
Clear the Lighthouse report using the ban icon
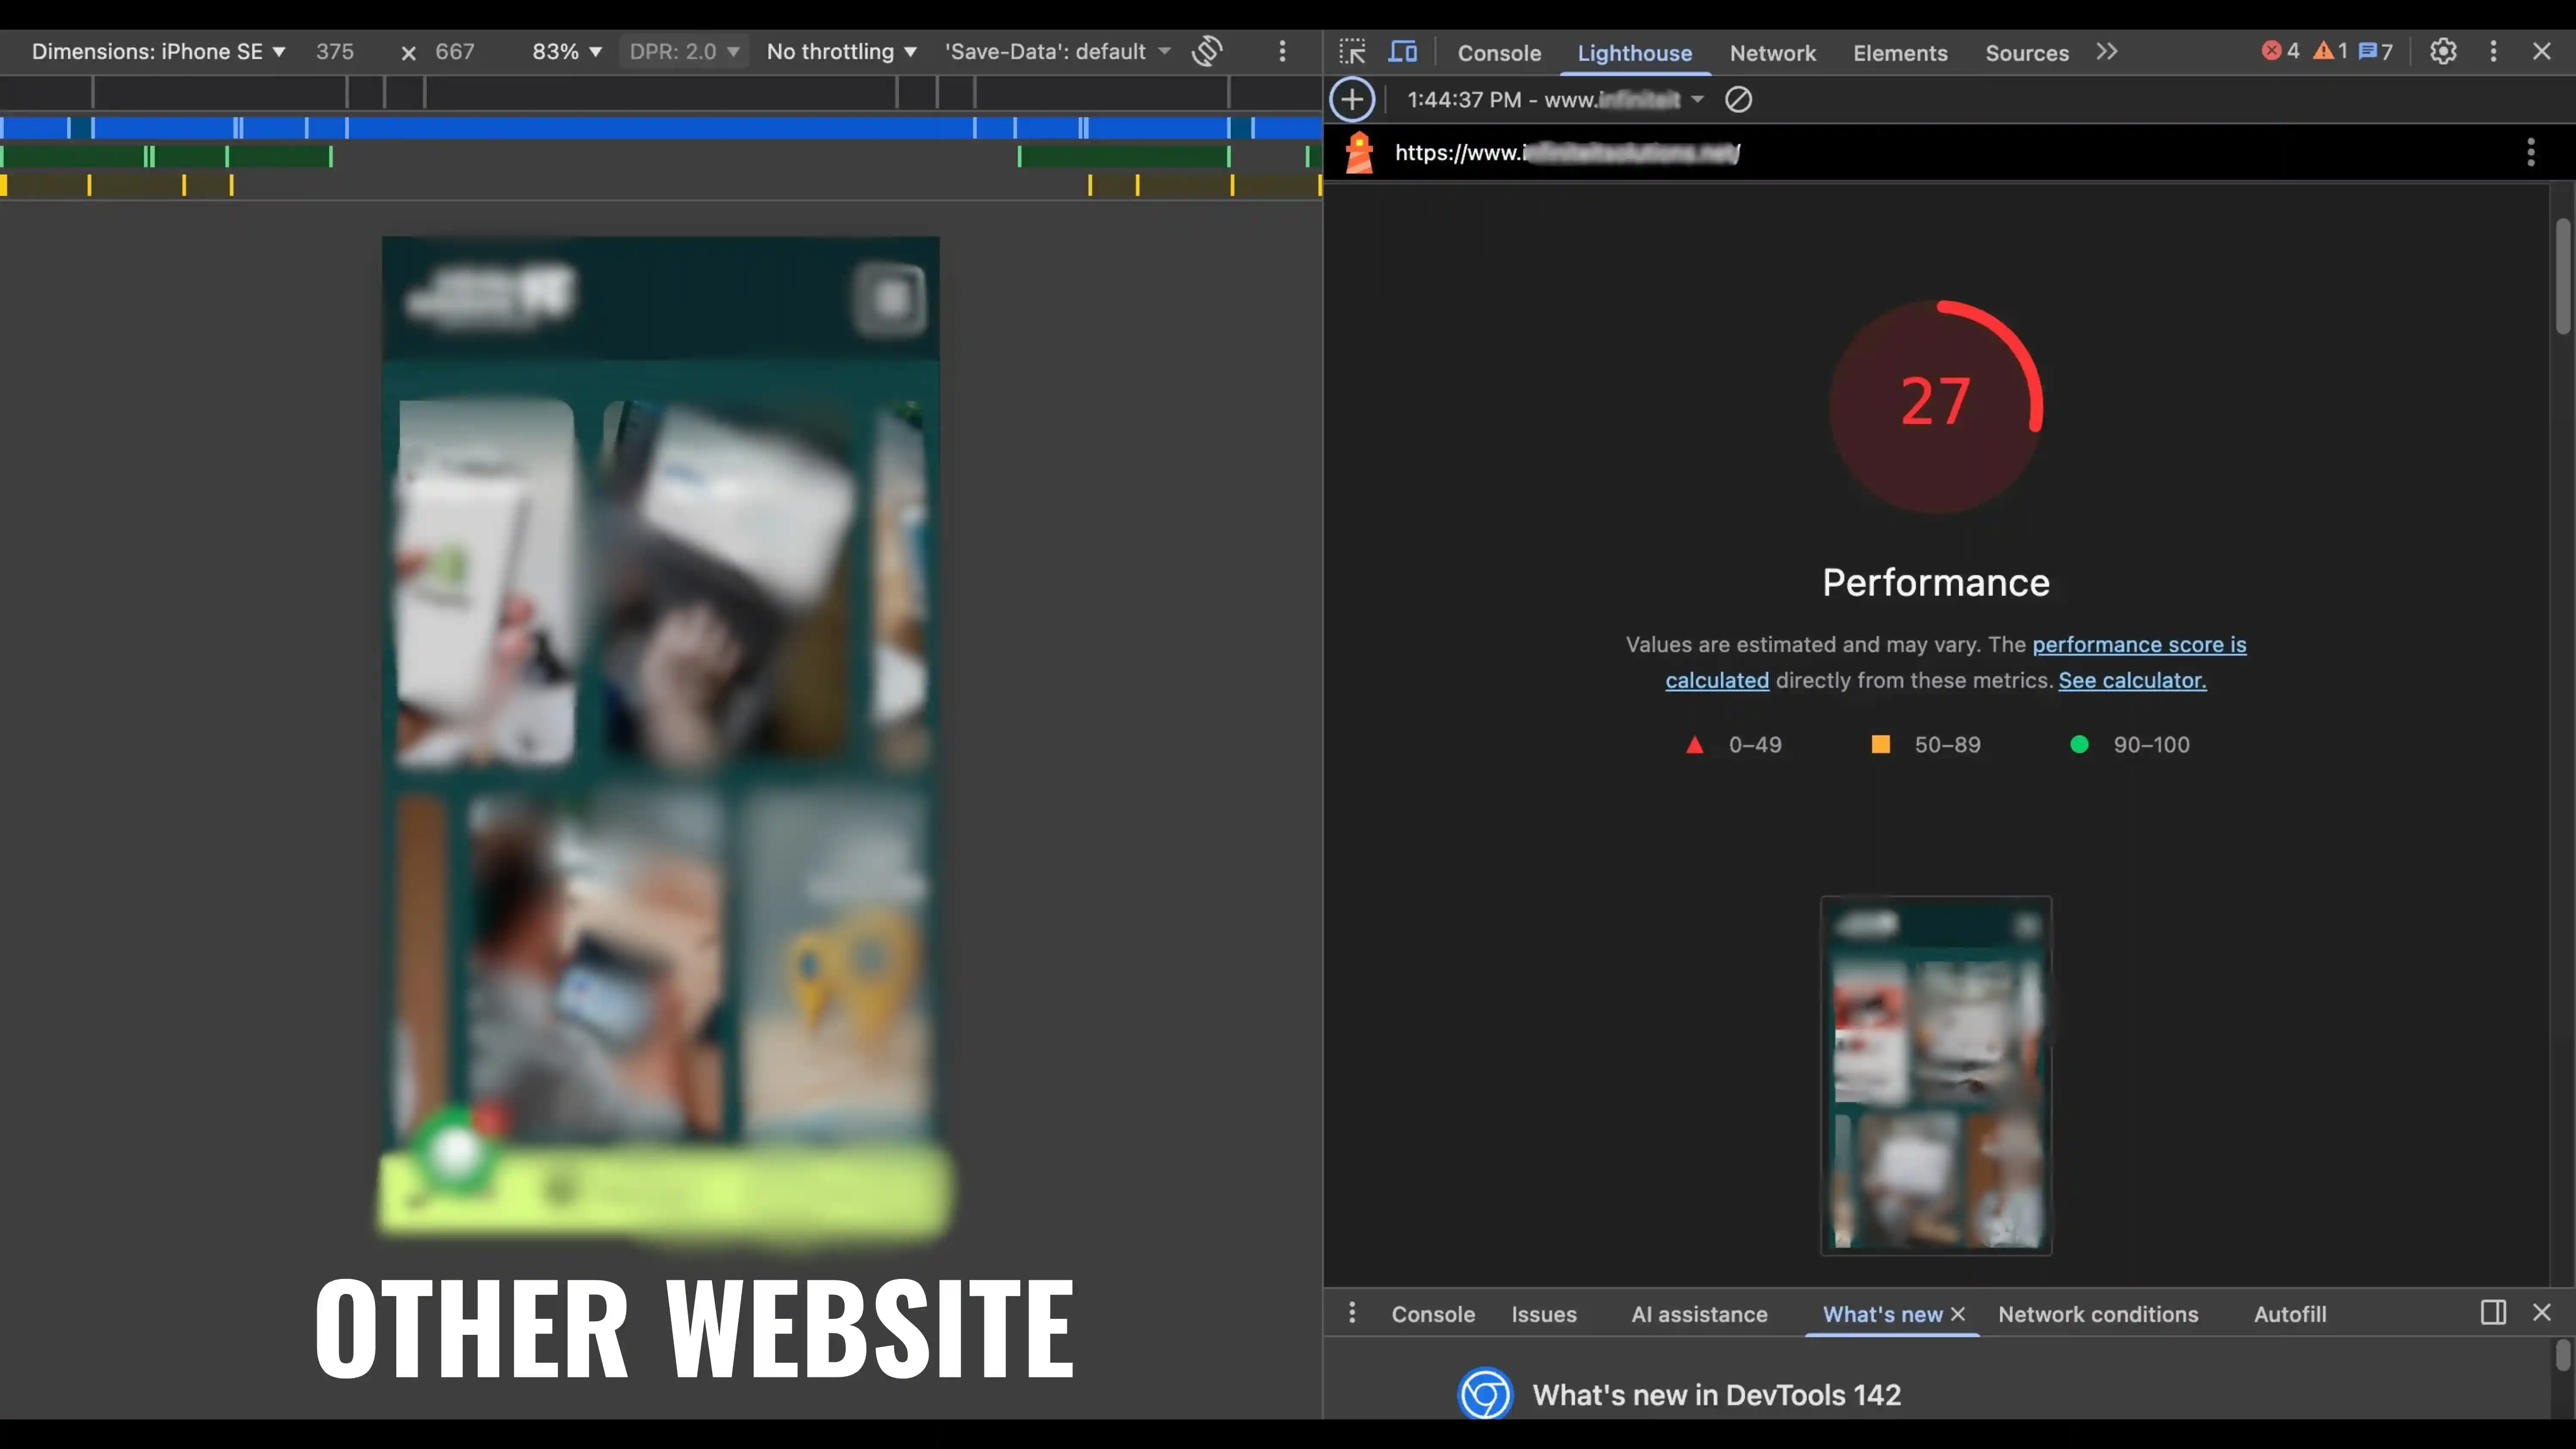click(1738, 99)
